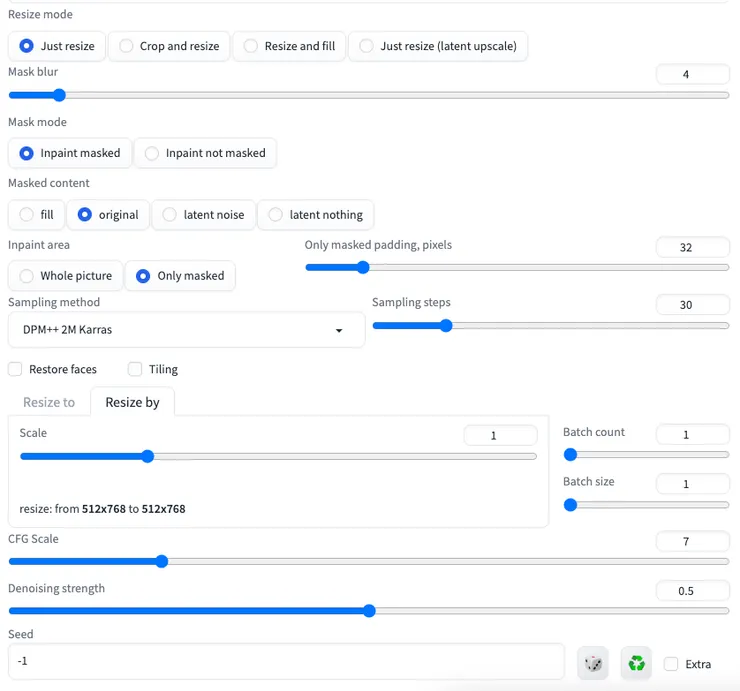
Task: Click the Denoising strength slider handle
Action: (x=369, y=610)
